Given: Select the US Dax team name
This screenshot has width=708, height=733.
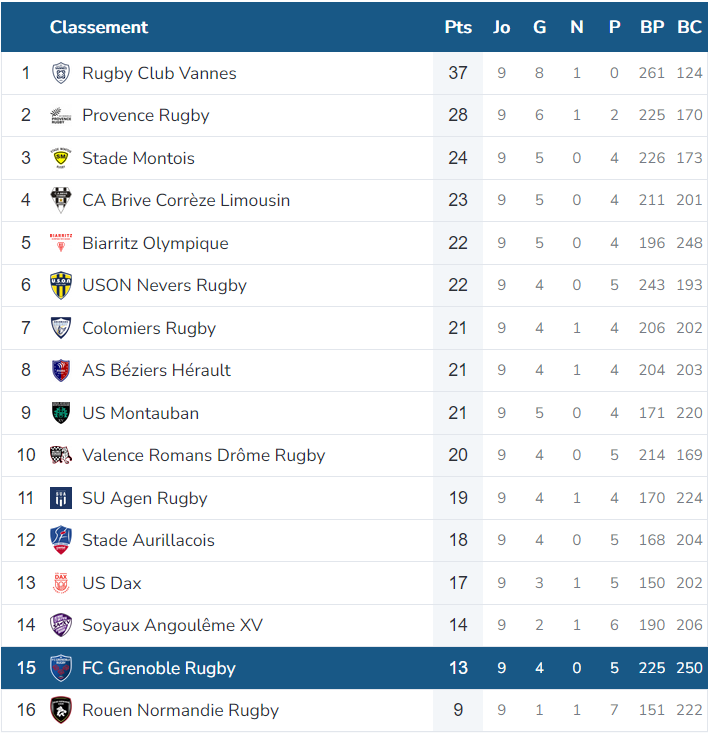Looking at the screenshot, I should [x=112, y=583].
